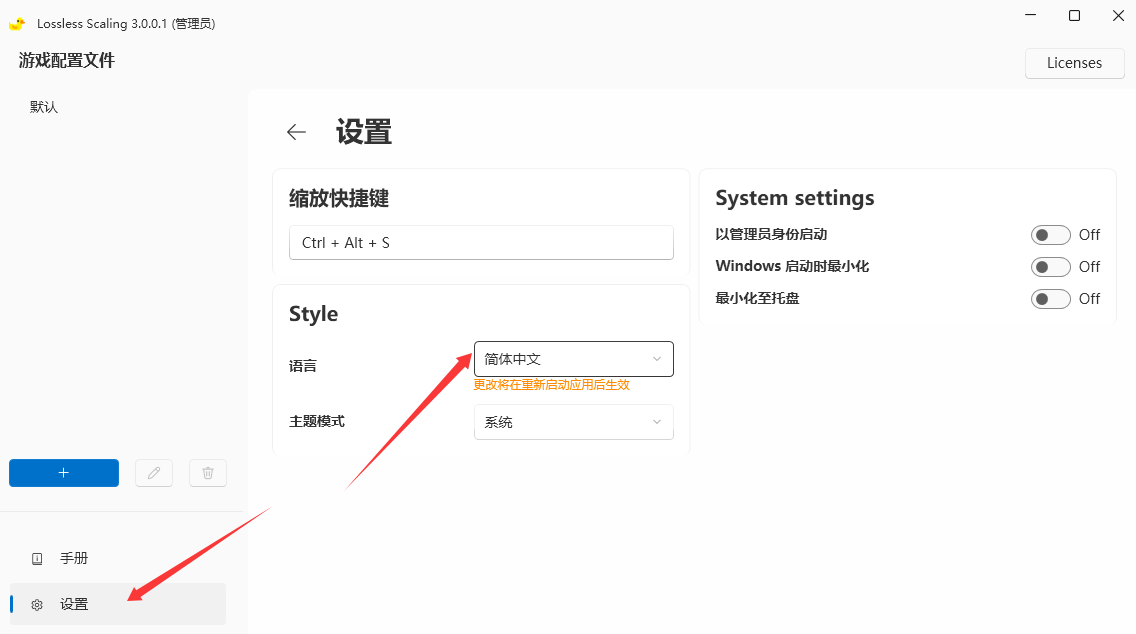Screen dimensions: 1136x634
Task: Click the 语言 label
Action: (x=303, y=366)
